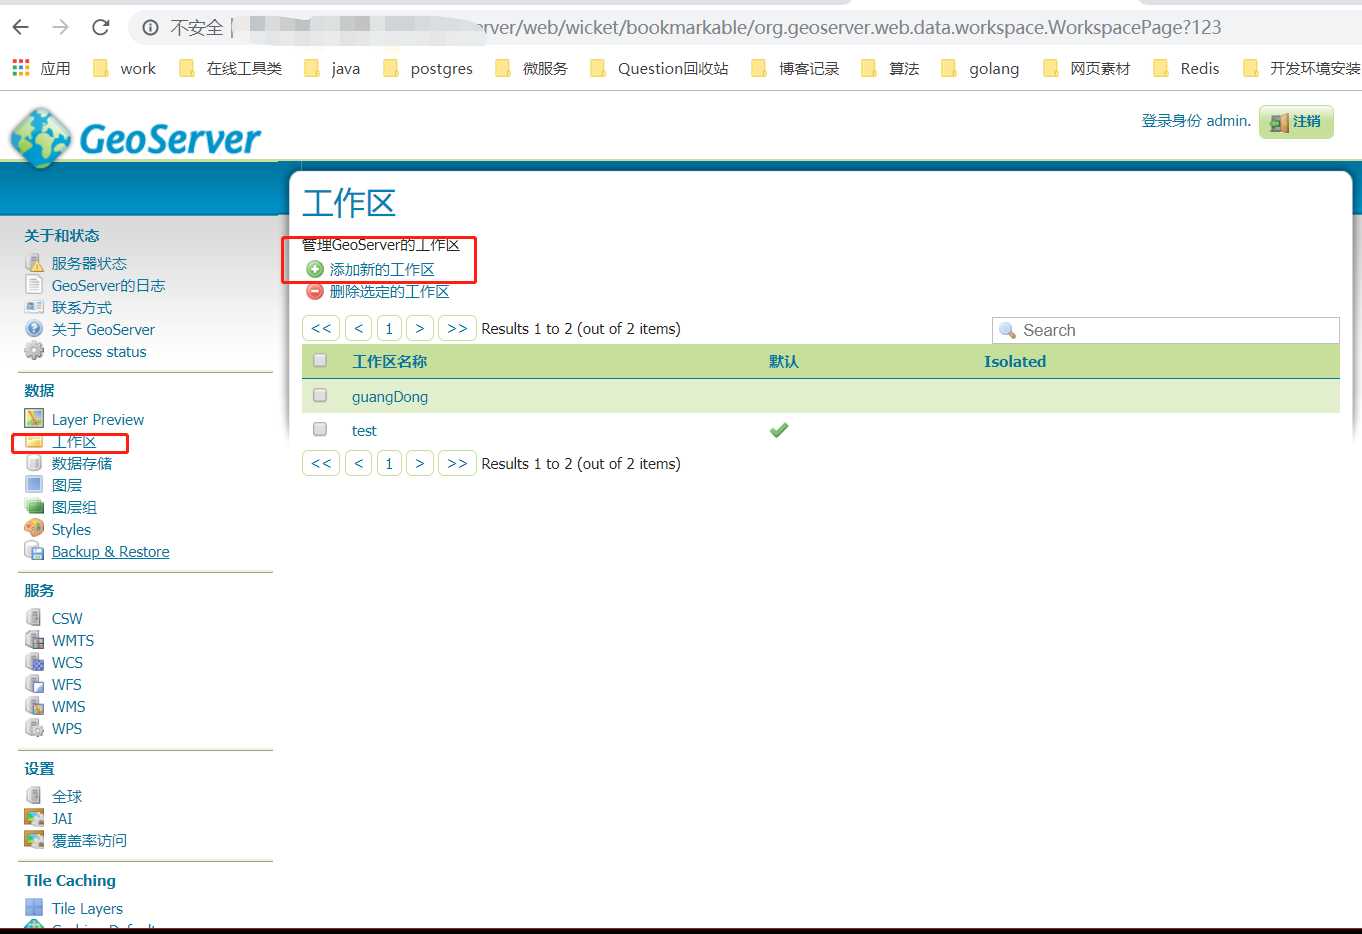Open the 微服务 bookmarks folder
Screen dimensions: 1362x934
pos(531,68)
